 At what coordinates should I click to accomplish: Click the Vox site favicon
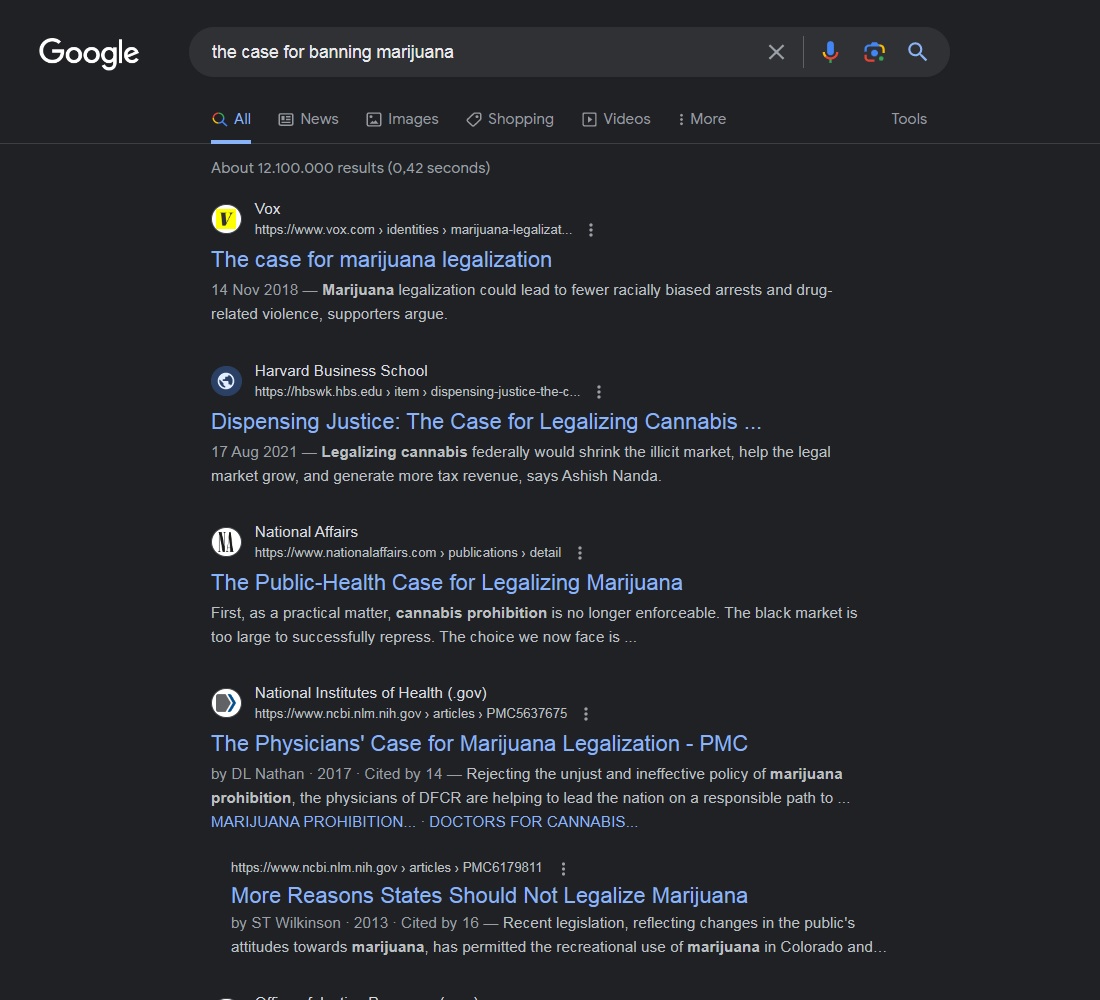227,219
